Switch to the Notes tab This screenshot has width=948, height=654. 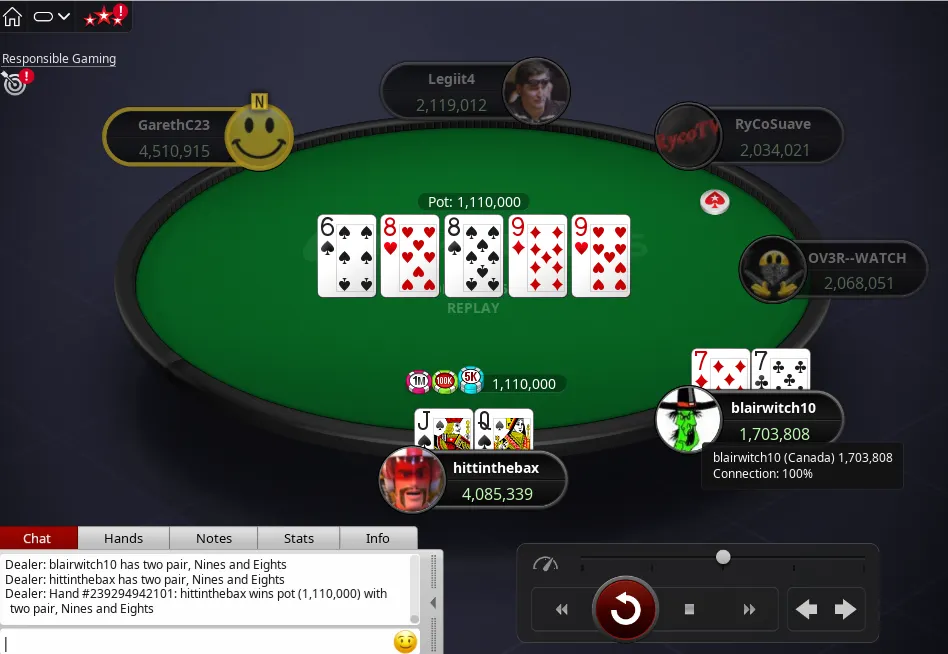click(x=214, y=538)
